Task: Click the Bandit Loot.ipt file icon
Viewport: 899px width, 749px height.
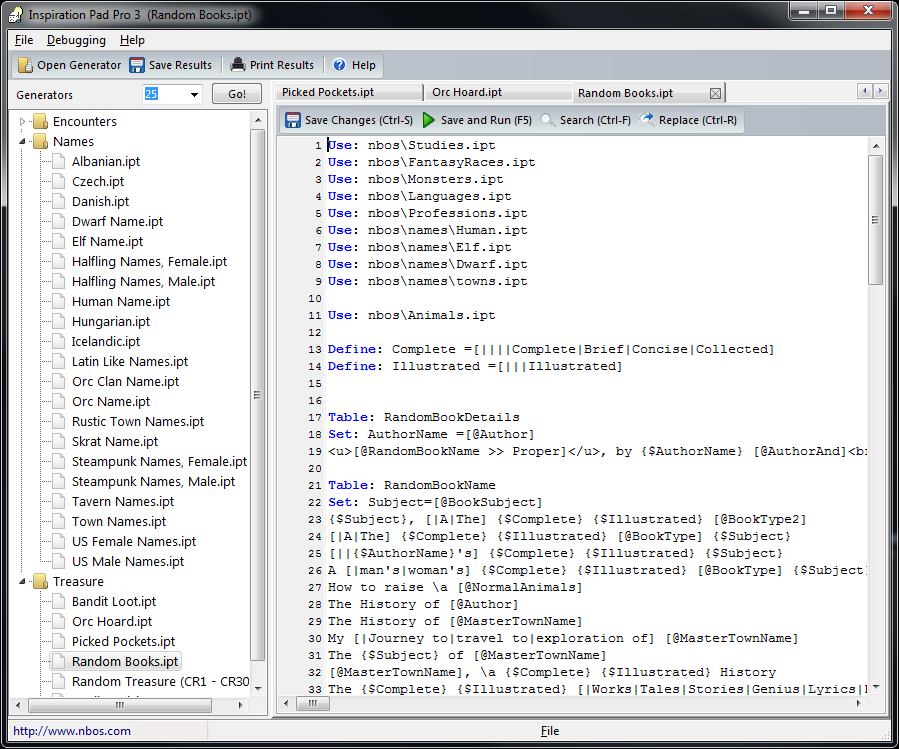Action: [58, 602]
